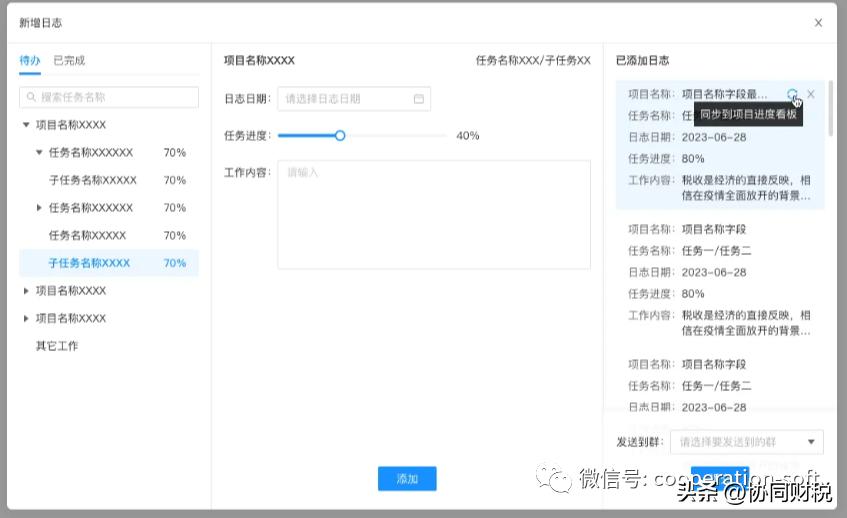Click the 70% value of highlighted subtask
Screen dimensions: 847x518
[x=174, y=263]
